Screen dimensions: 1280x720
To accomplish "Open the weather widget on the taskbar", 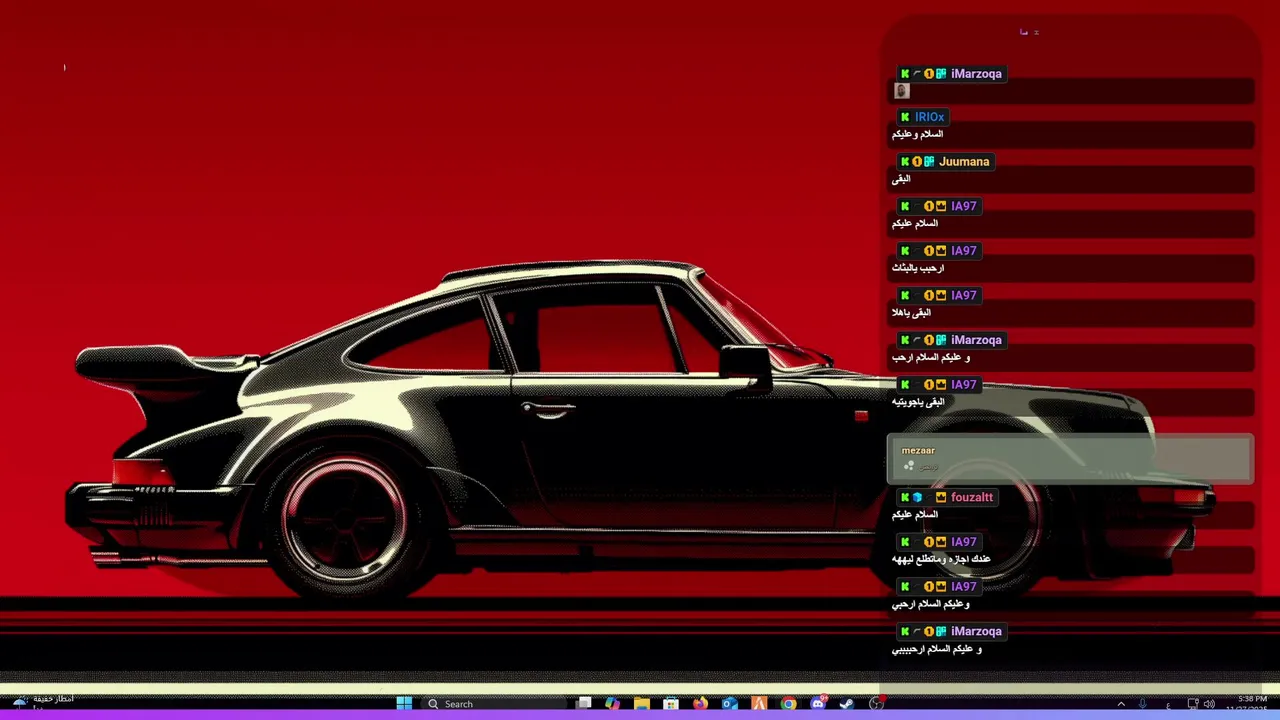I will [41, 703].
